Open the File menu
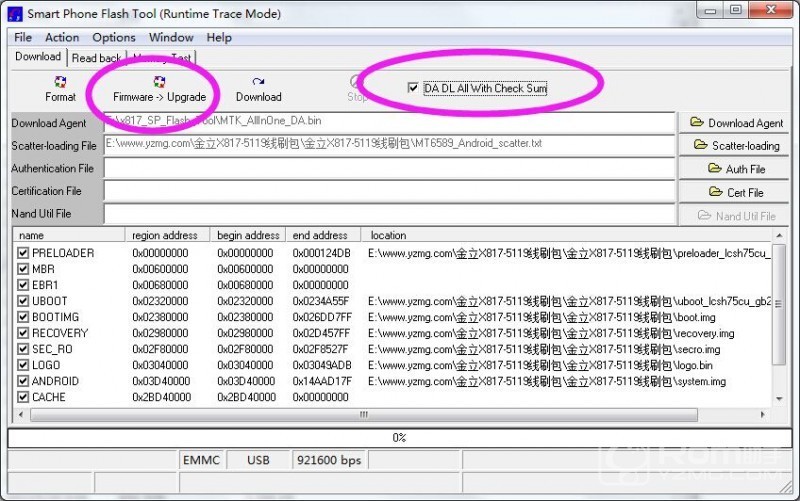800x501 pixels. (23, 38)
